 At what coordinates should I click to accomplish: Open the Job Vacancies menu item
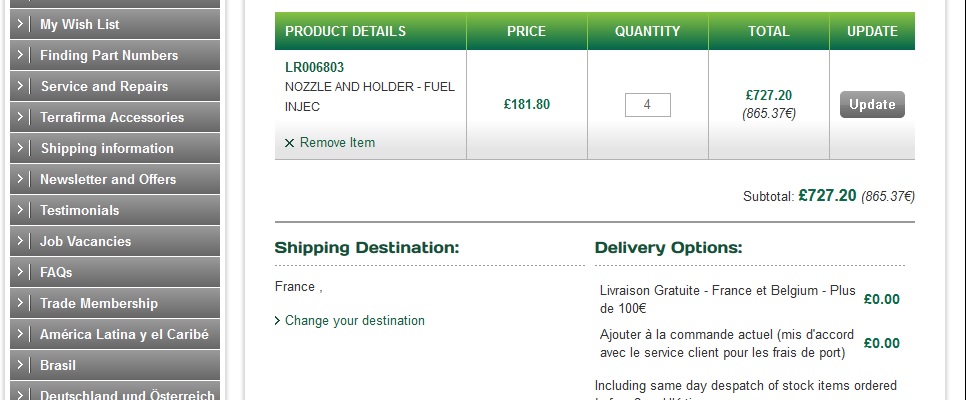pyautogui.click(x=85, y=241)
